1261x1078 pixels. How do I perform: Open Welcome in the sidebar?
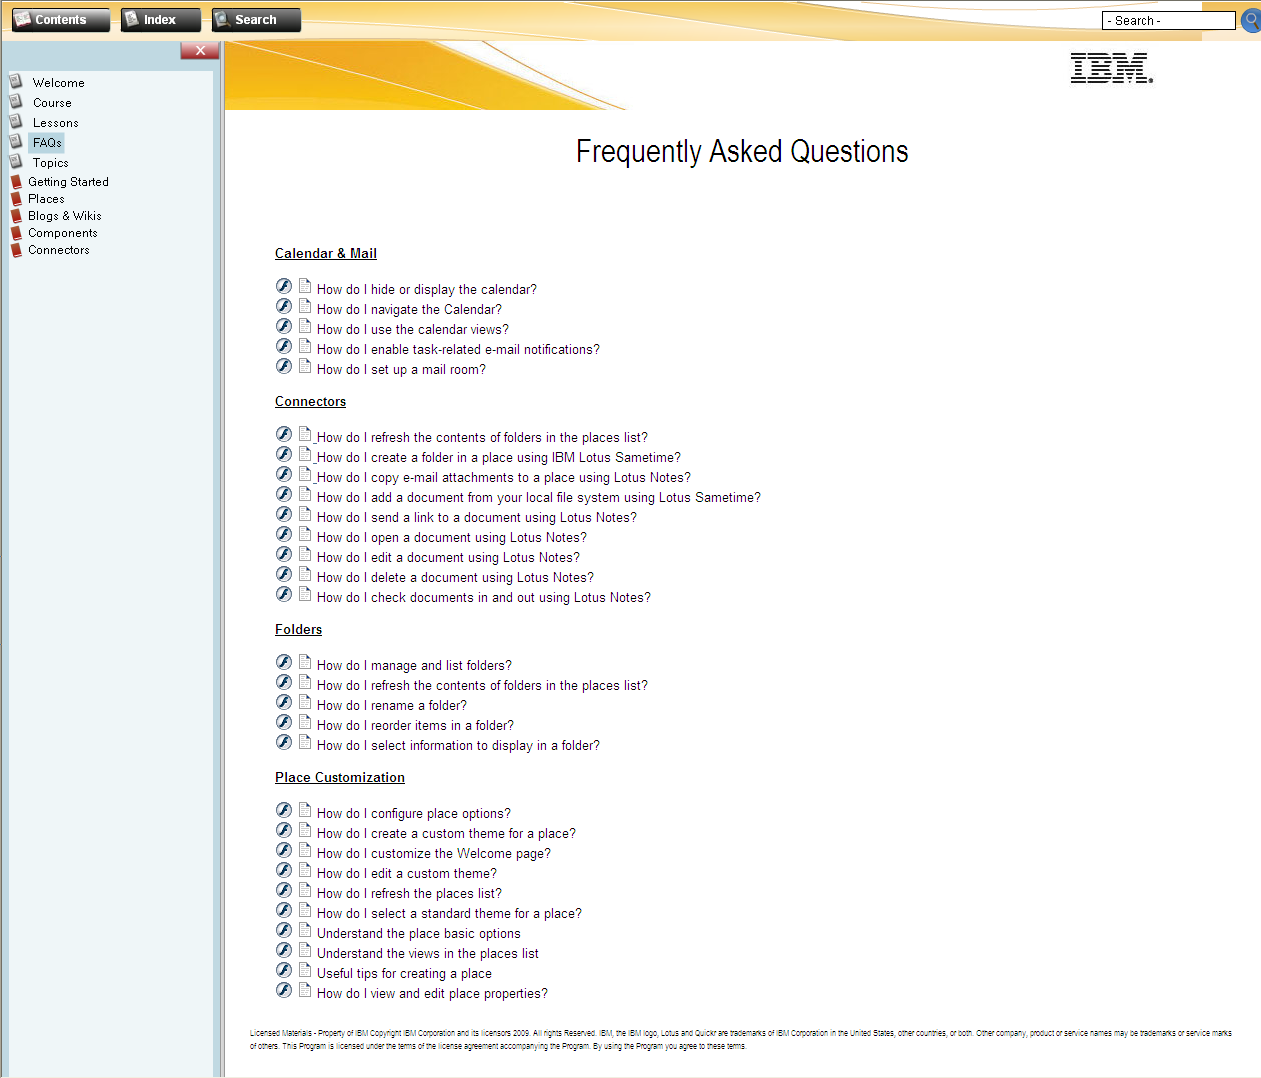(58, 83)
